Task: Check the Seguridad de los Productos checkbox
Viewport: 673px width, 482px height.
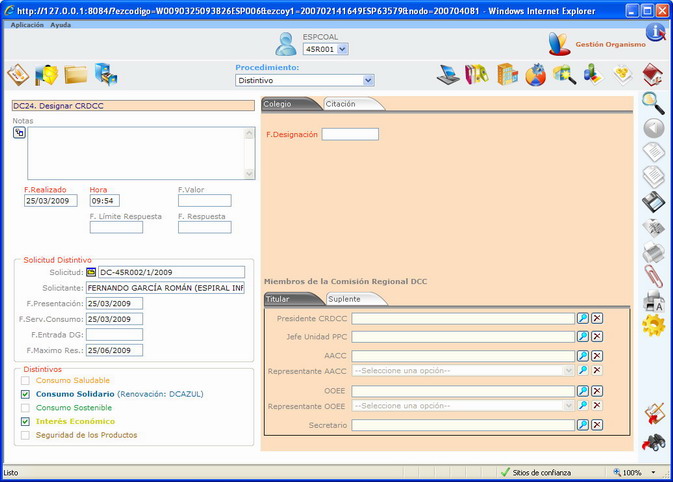Action: pyautogui.click(x=25, y=435)
